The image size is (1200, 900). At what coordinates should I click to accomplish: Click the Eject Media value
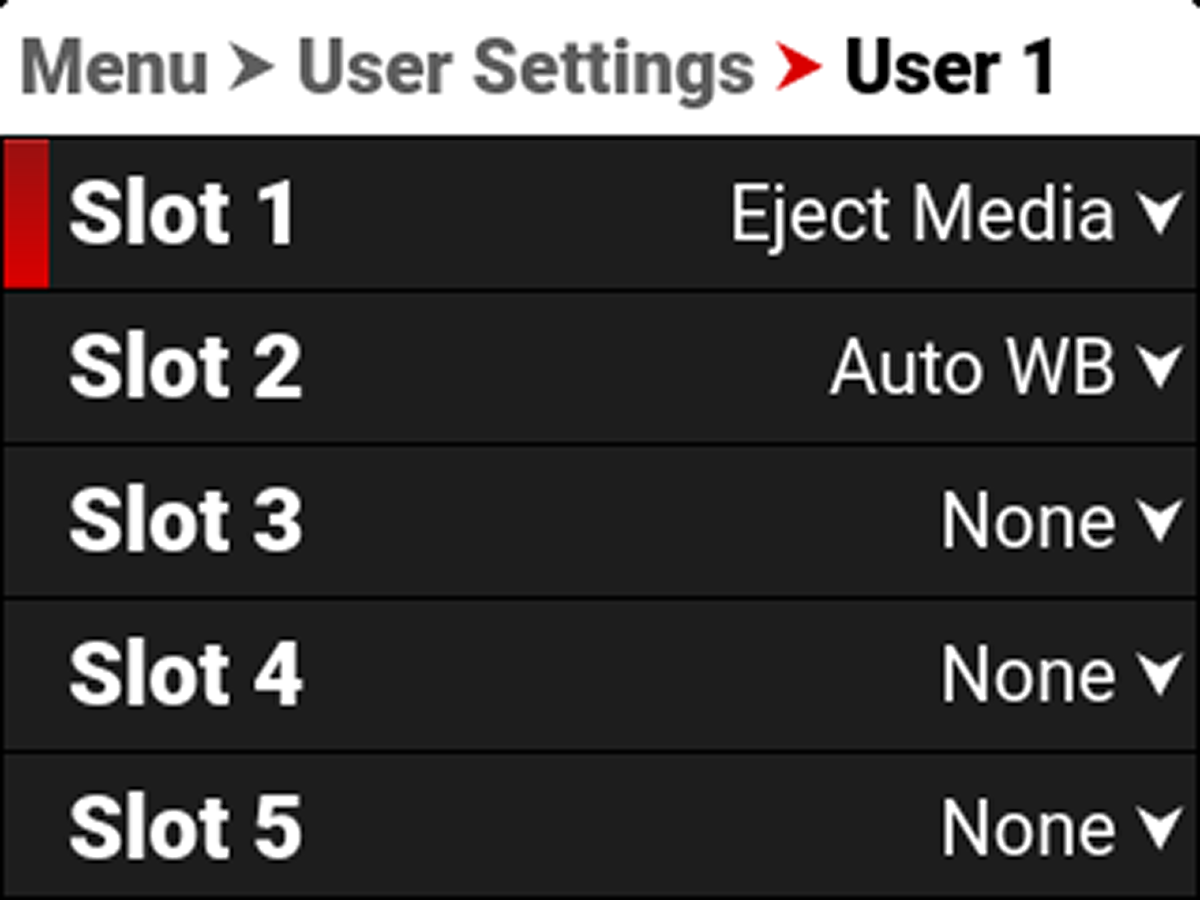922,213
